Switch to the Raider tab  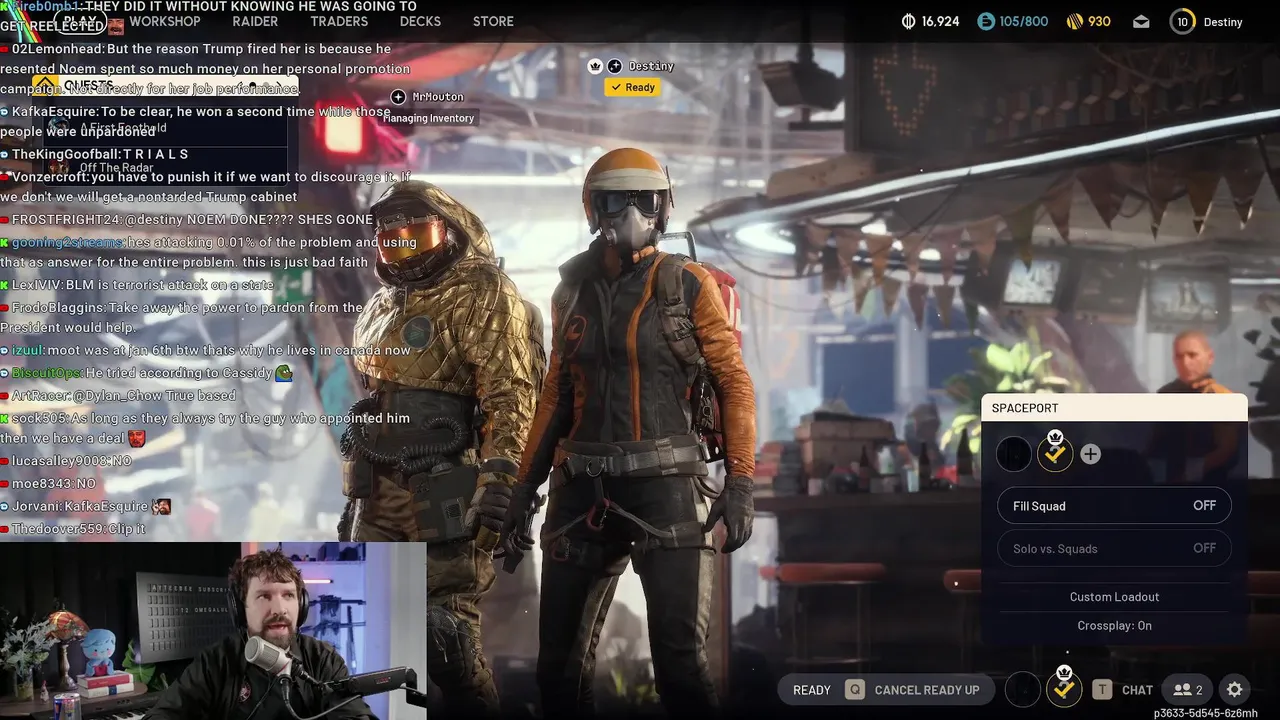click(255, 21)
